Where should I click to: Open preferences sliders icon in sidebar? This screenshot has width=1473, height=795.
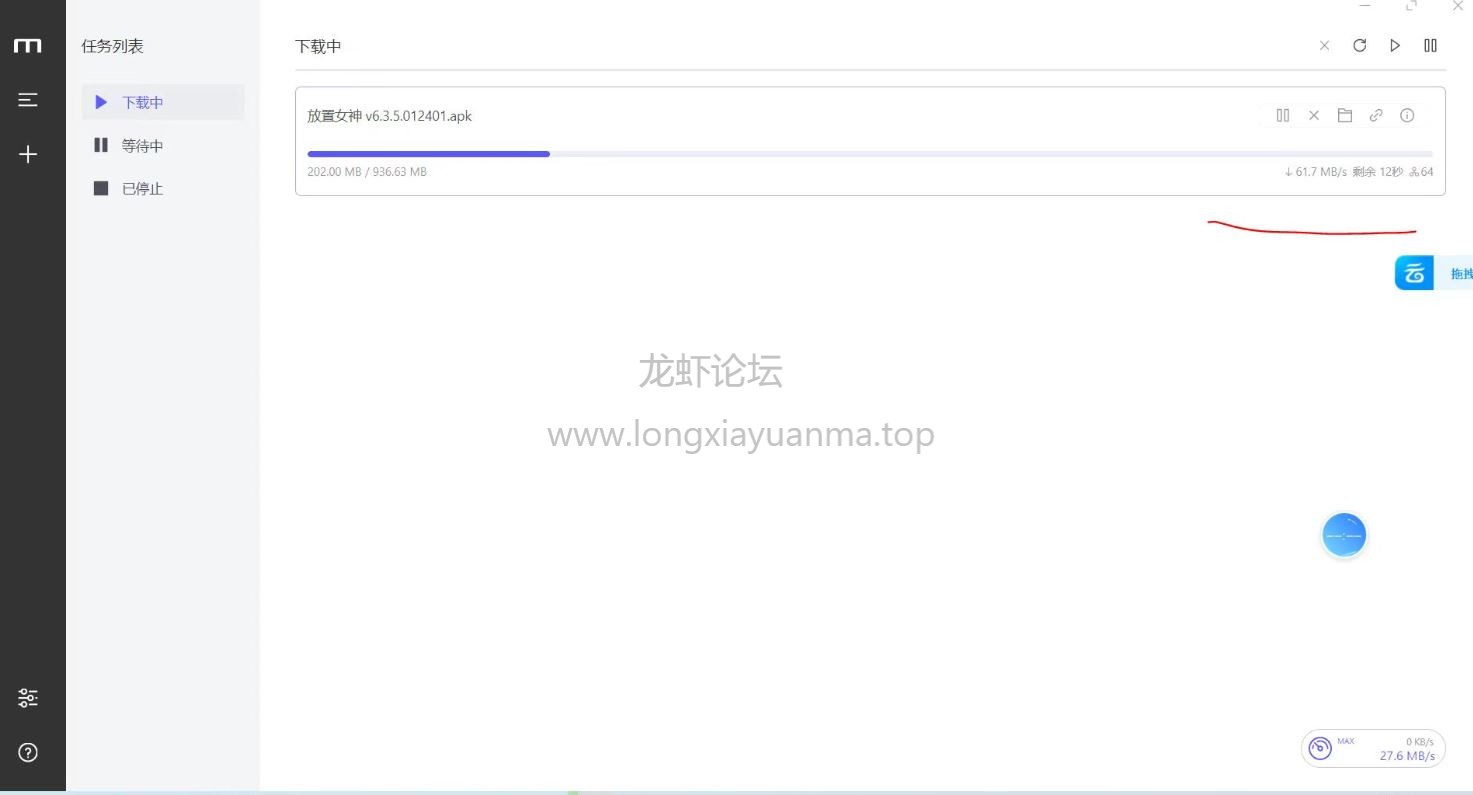click(x=28, y=698)
